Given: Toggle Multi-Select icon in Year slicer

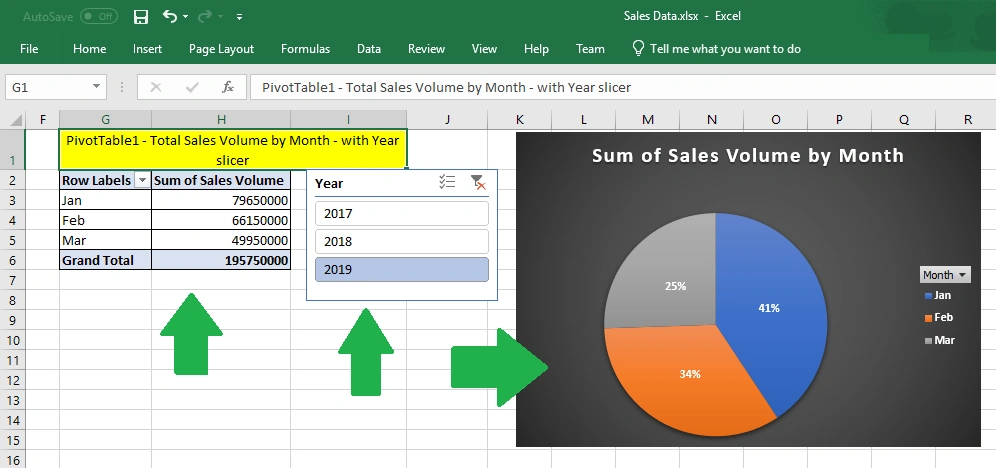Looking at the screenshot, I should click(447, 183).
